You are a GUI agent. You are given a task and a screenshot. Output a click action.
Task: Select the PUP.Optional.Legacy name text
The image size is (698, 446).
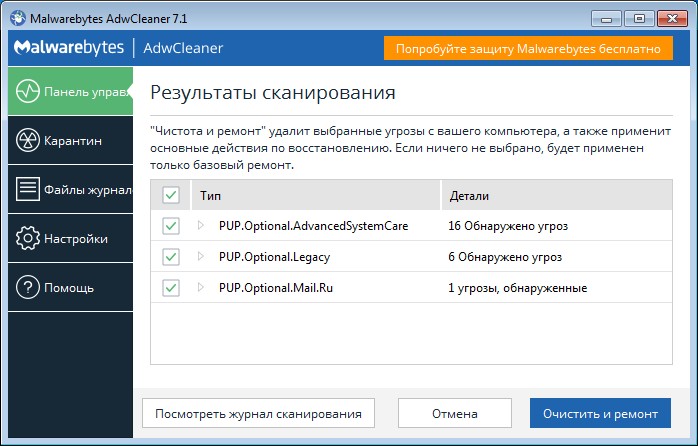(274, 257)
